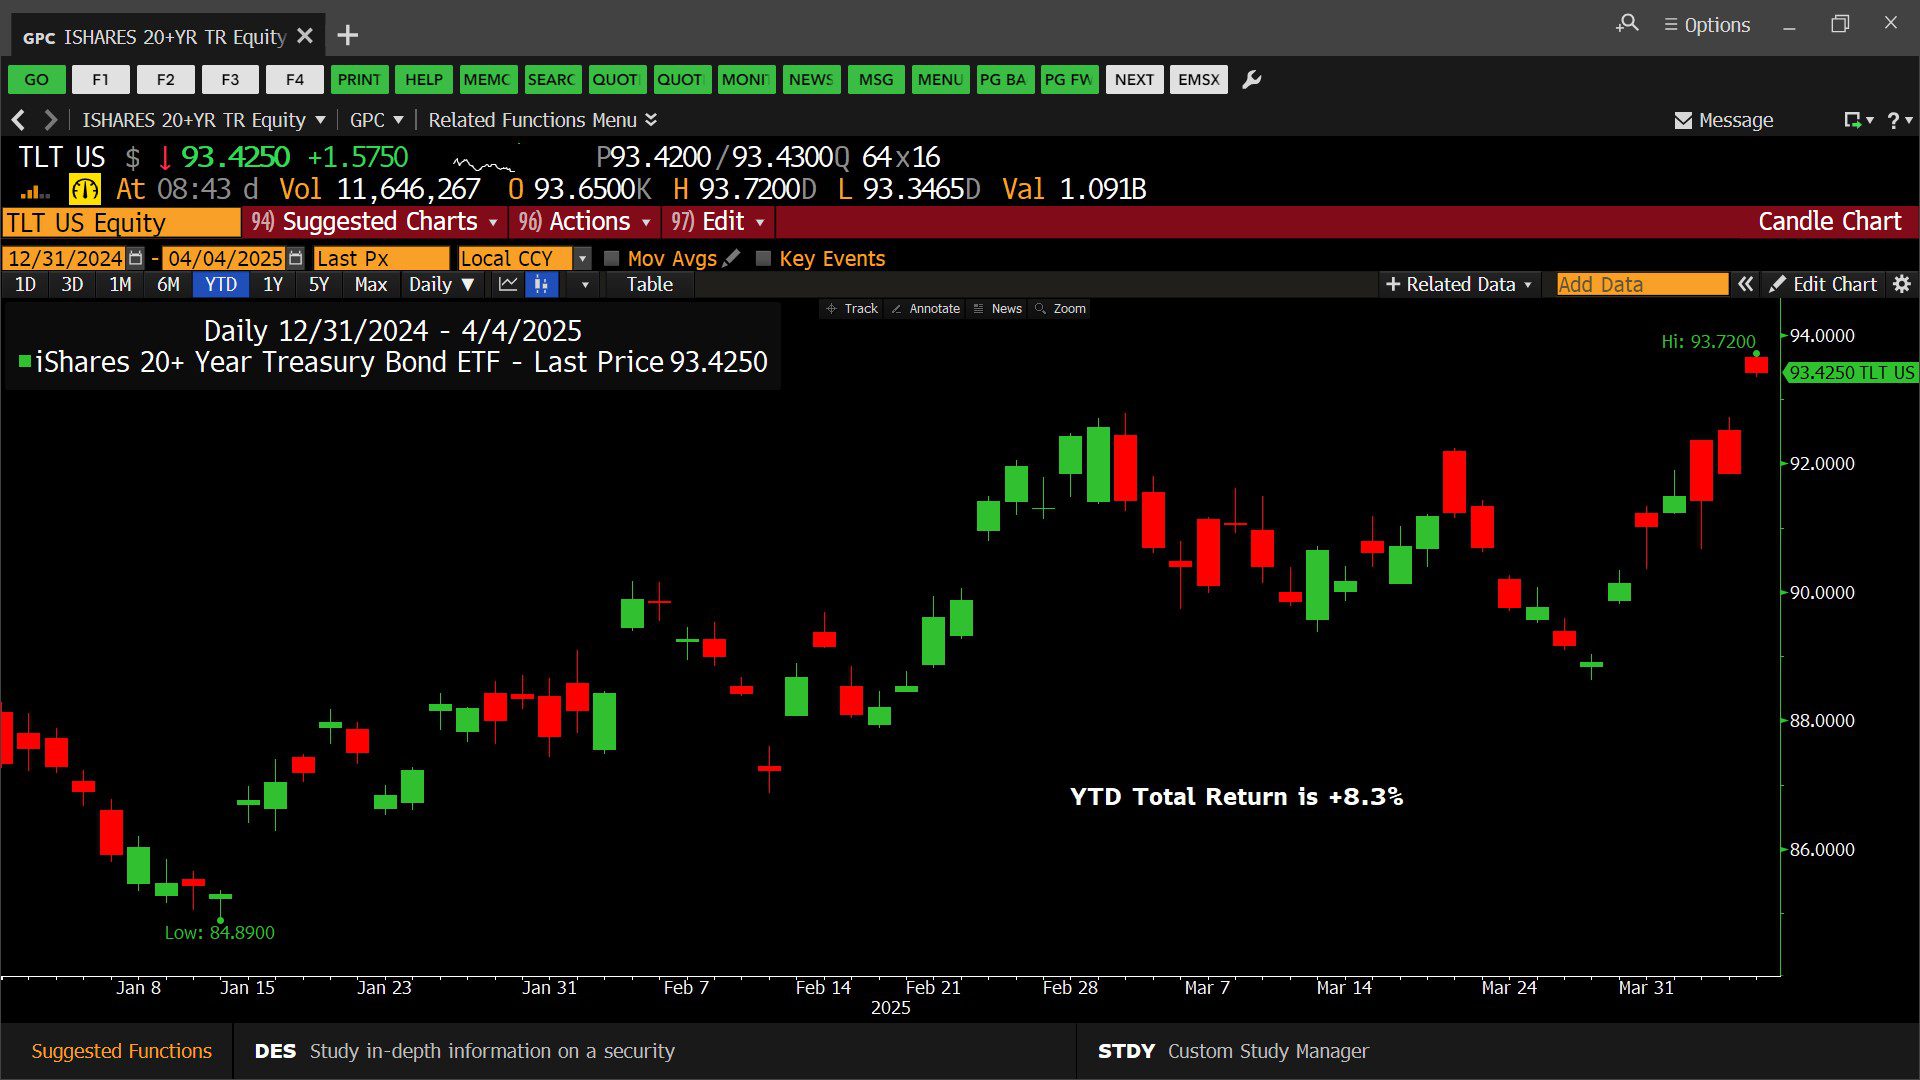The height and width of the screenshot is (1080, 1920).
Task: Click the Message envelope icon
Action: [1683, 121]
